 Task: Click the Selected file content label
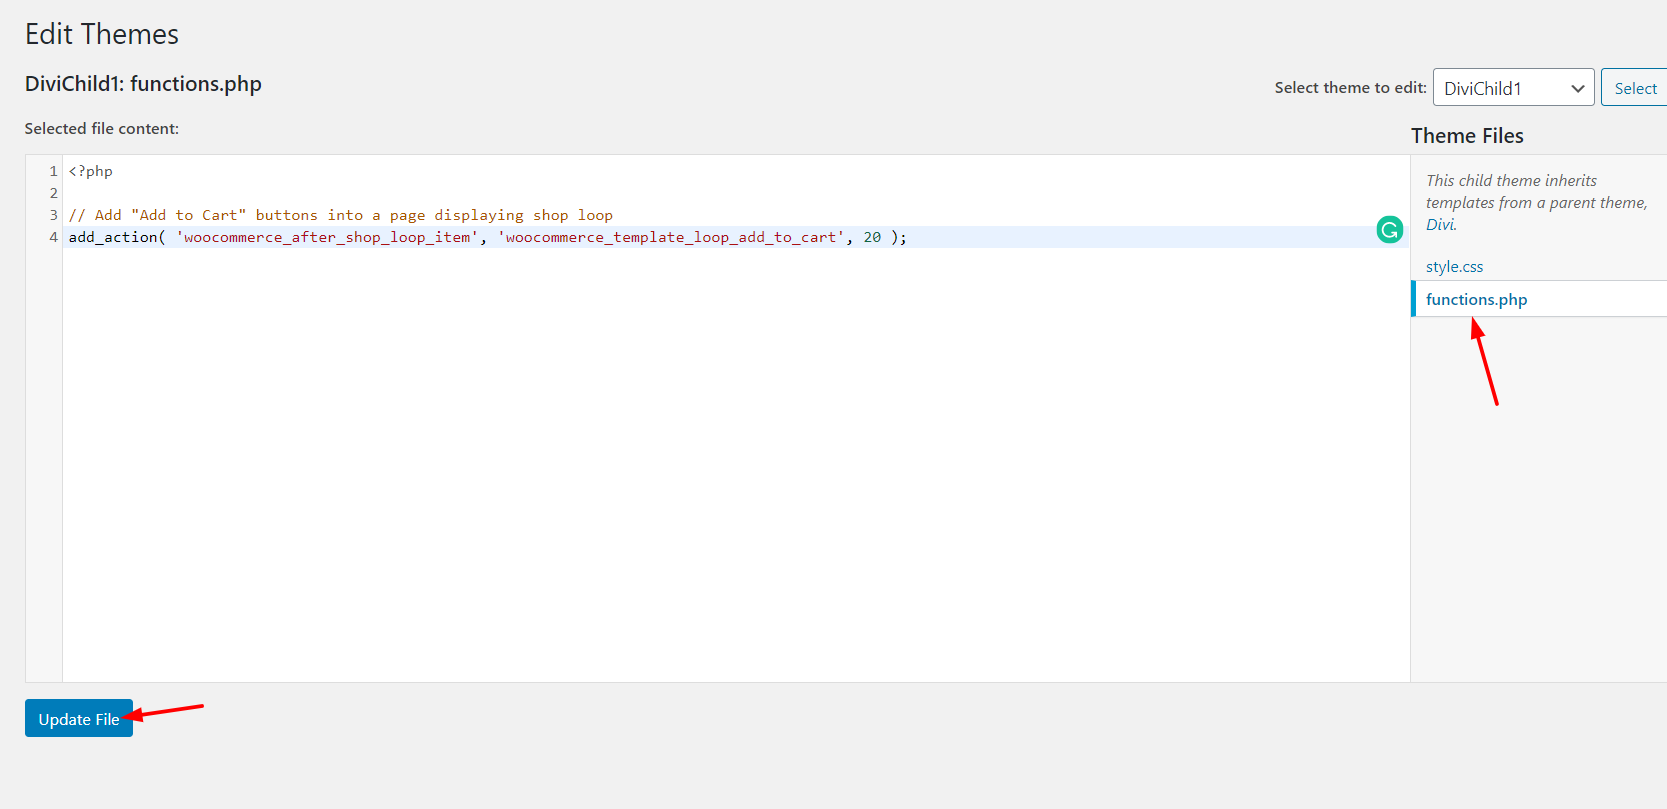click(102, 129)
